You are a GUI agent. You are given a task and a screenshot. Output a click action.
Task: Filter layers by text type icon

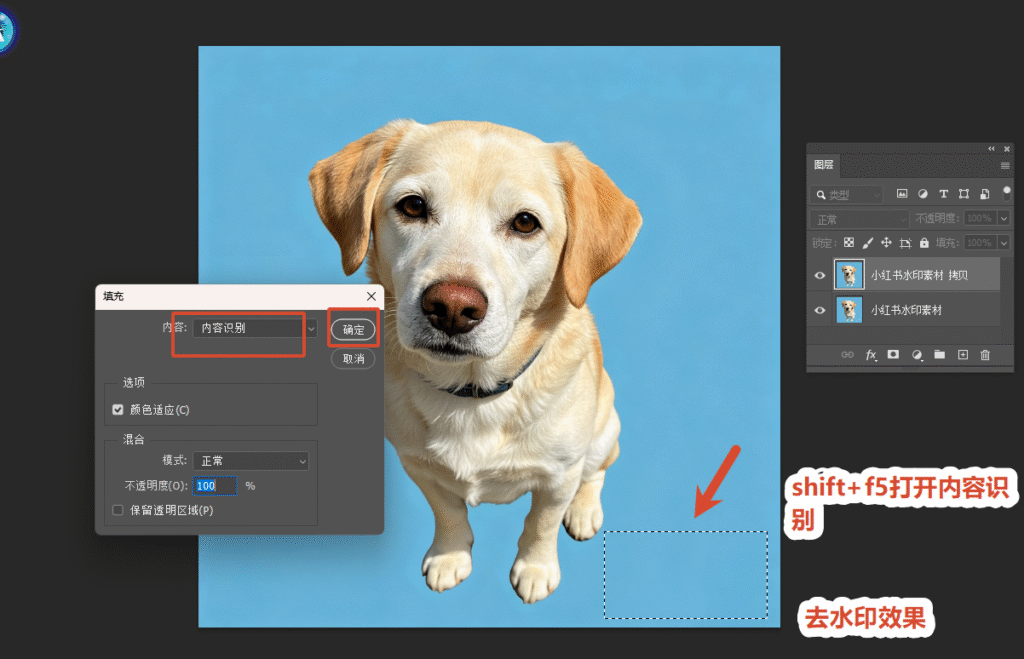tap(944, 193)
